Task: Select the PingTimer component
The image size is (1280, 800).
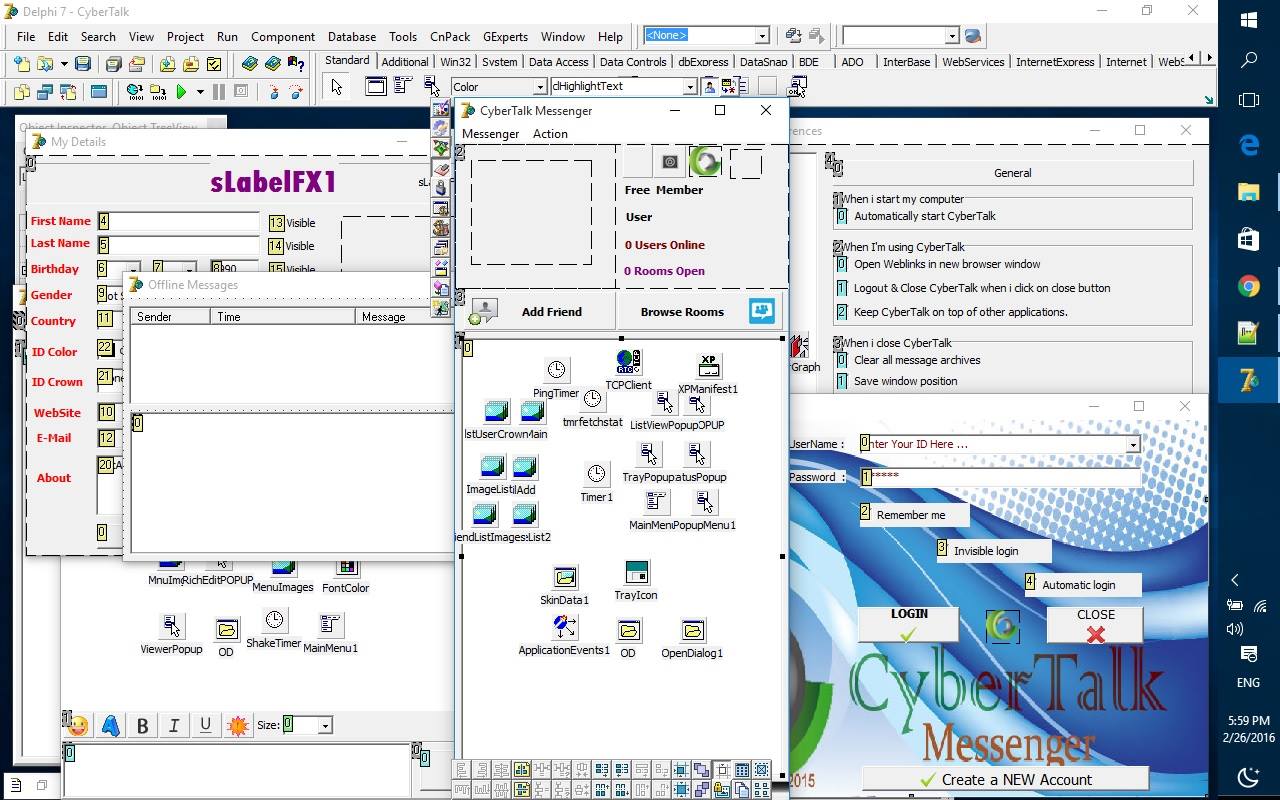Action: (x=556, y=370)
